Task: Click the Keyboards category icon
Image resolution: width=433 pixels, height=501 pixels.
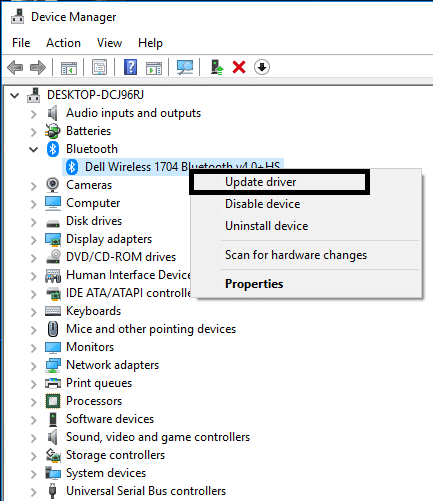Action: pos(53,311)
